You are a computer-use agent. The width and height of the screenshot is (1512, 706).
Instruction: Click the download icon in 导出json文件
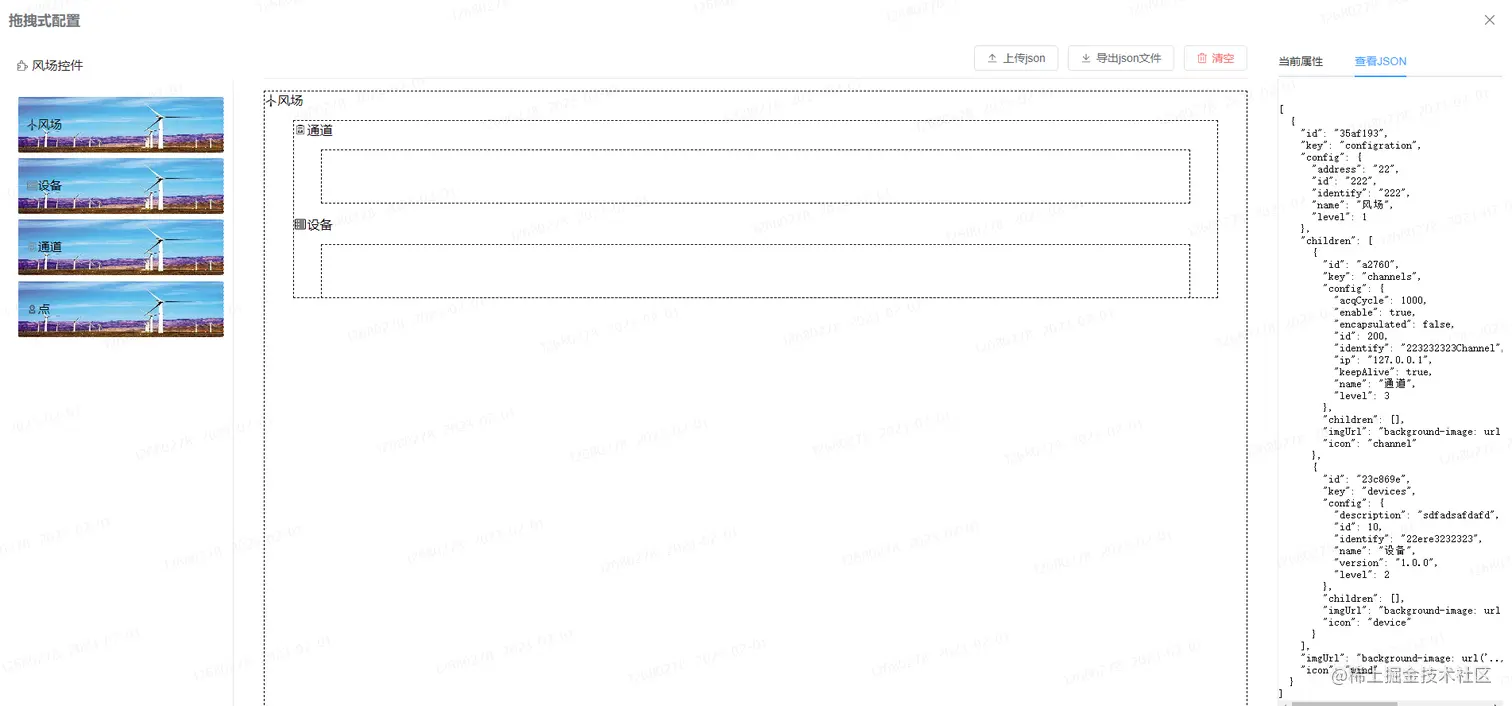[x=1086, y=58]
